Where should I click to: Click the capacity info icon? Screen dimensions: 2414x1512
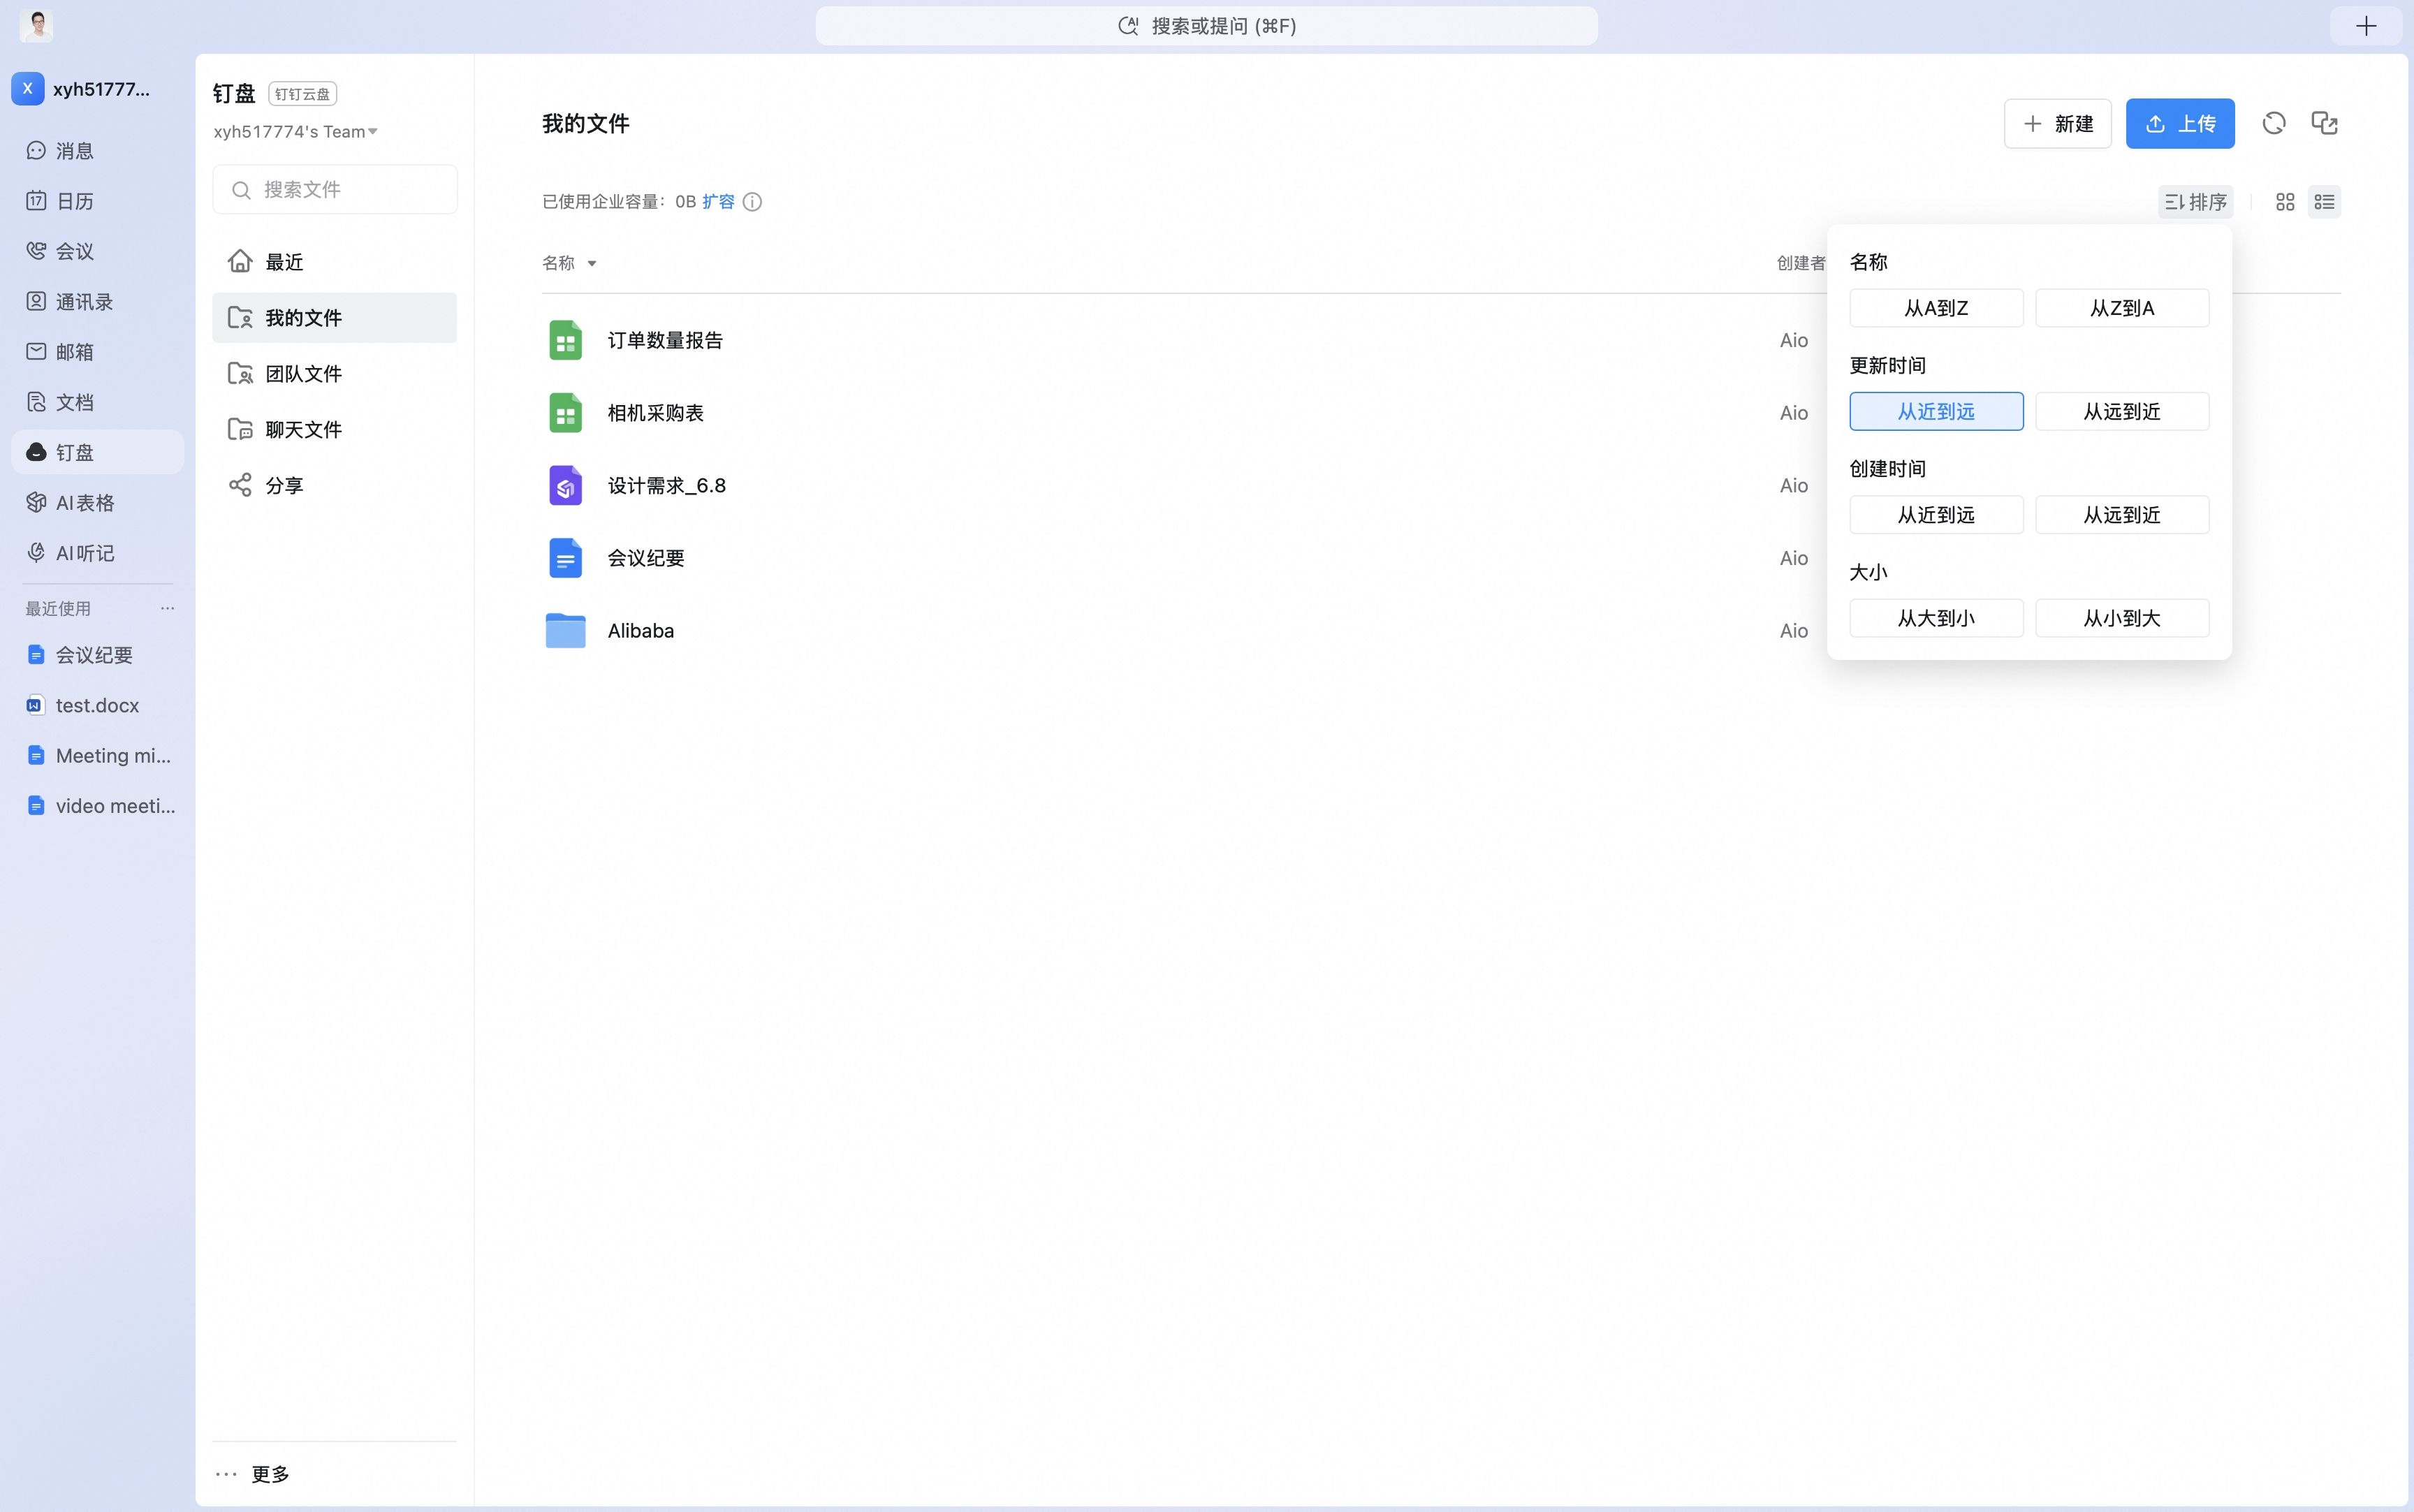(752, 202)
